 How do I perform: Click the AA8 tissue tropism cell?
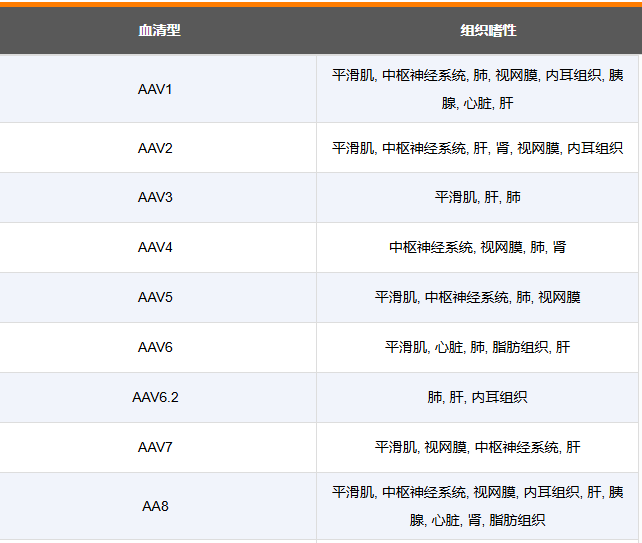pos(477,506)
